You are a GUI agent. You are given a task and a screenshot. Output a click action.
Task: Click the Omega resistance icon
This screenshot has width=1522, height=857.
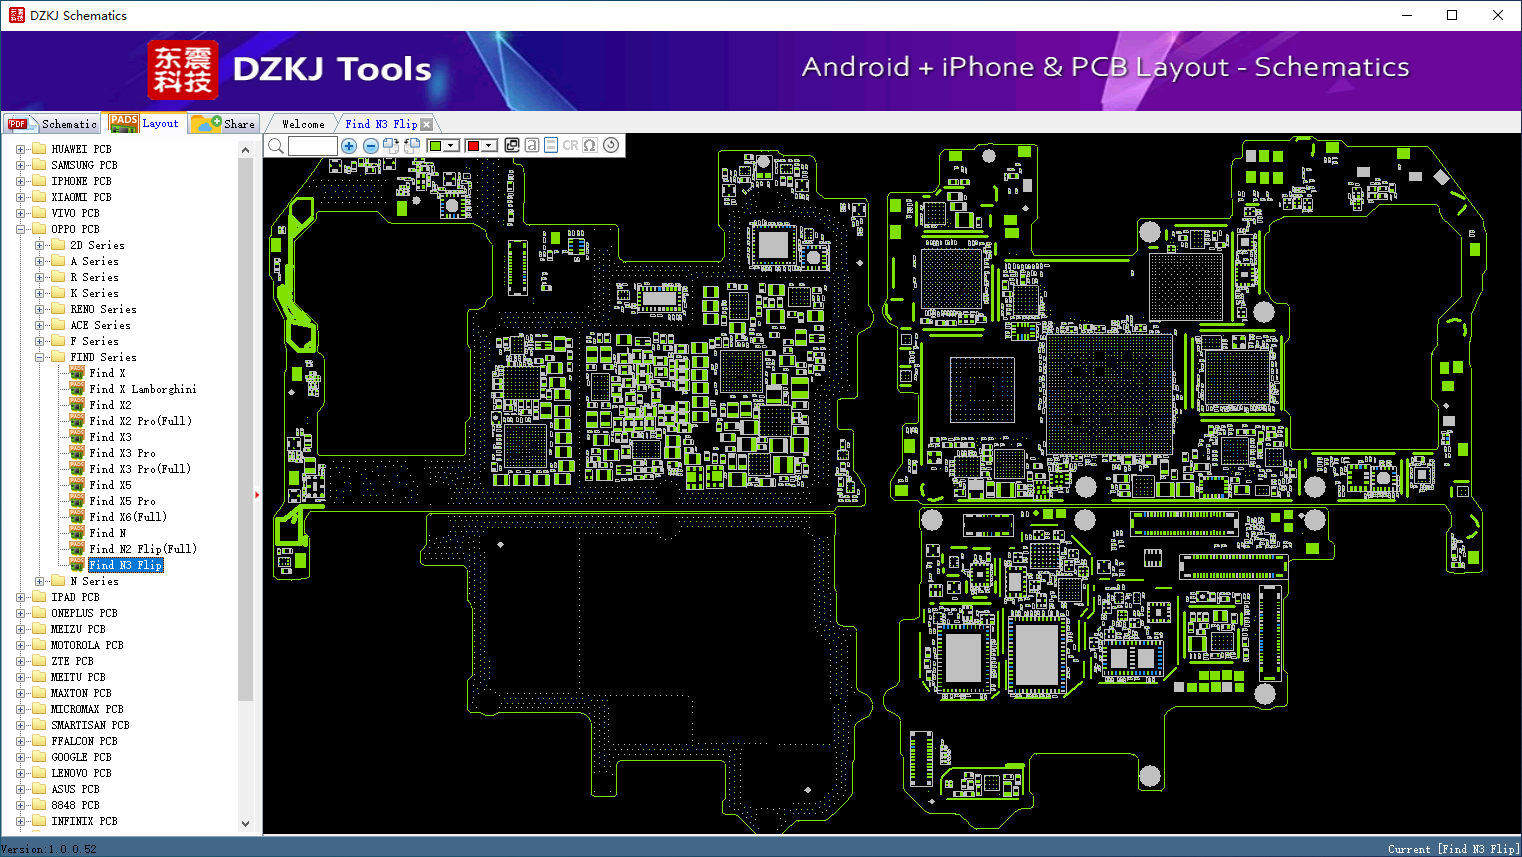[x=590, y=145]
